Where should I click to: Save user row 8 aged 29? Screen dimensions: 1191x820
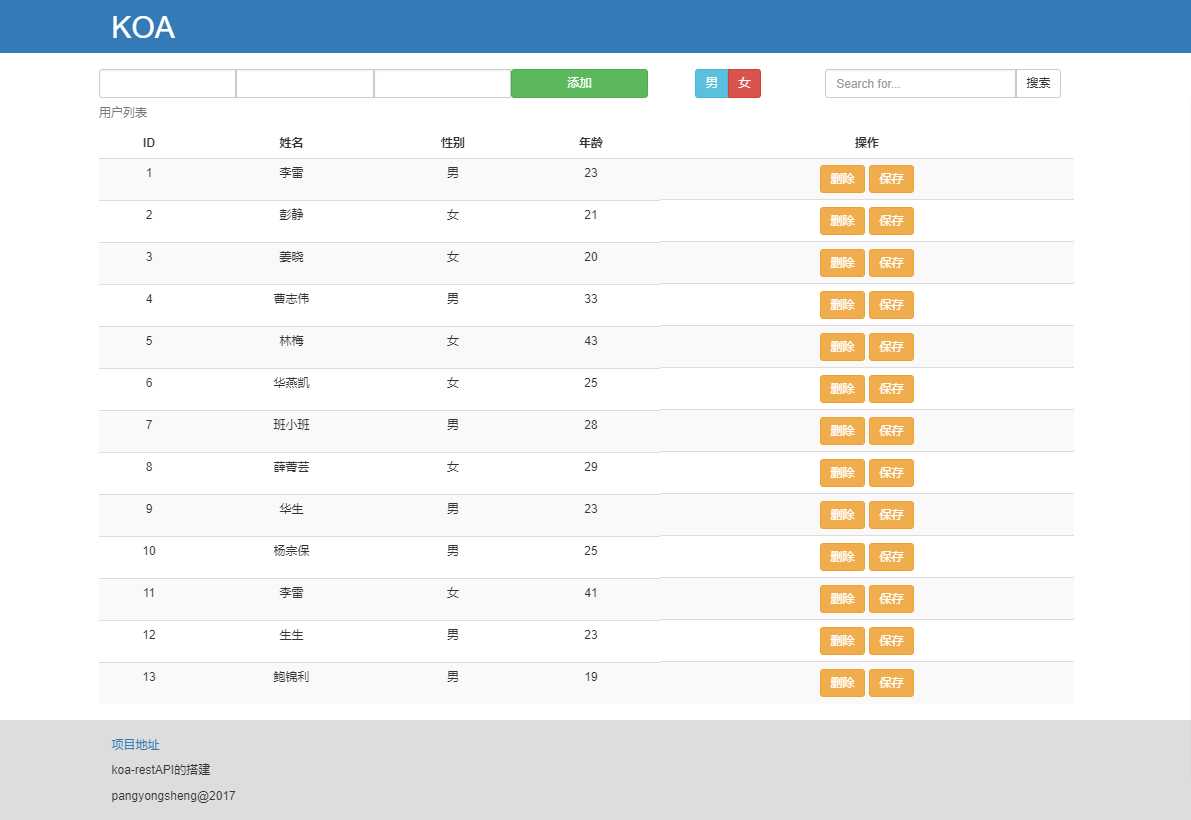coord(891,473)
